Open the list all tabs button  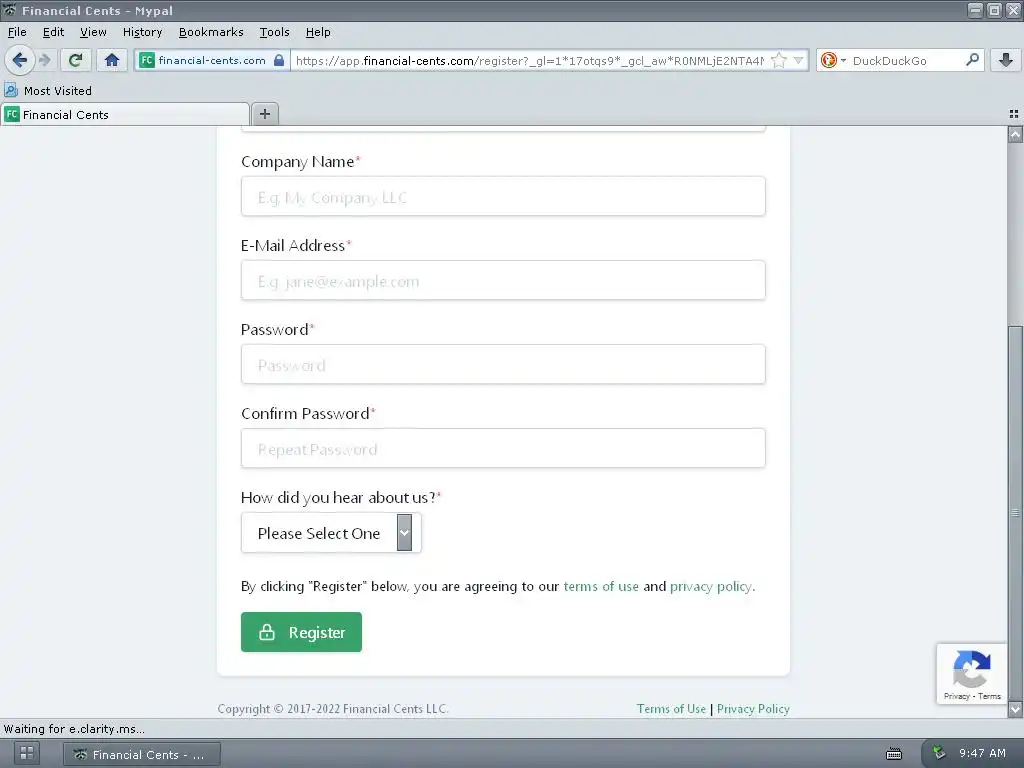tap(1013, 114)
